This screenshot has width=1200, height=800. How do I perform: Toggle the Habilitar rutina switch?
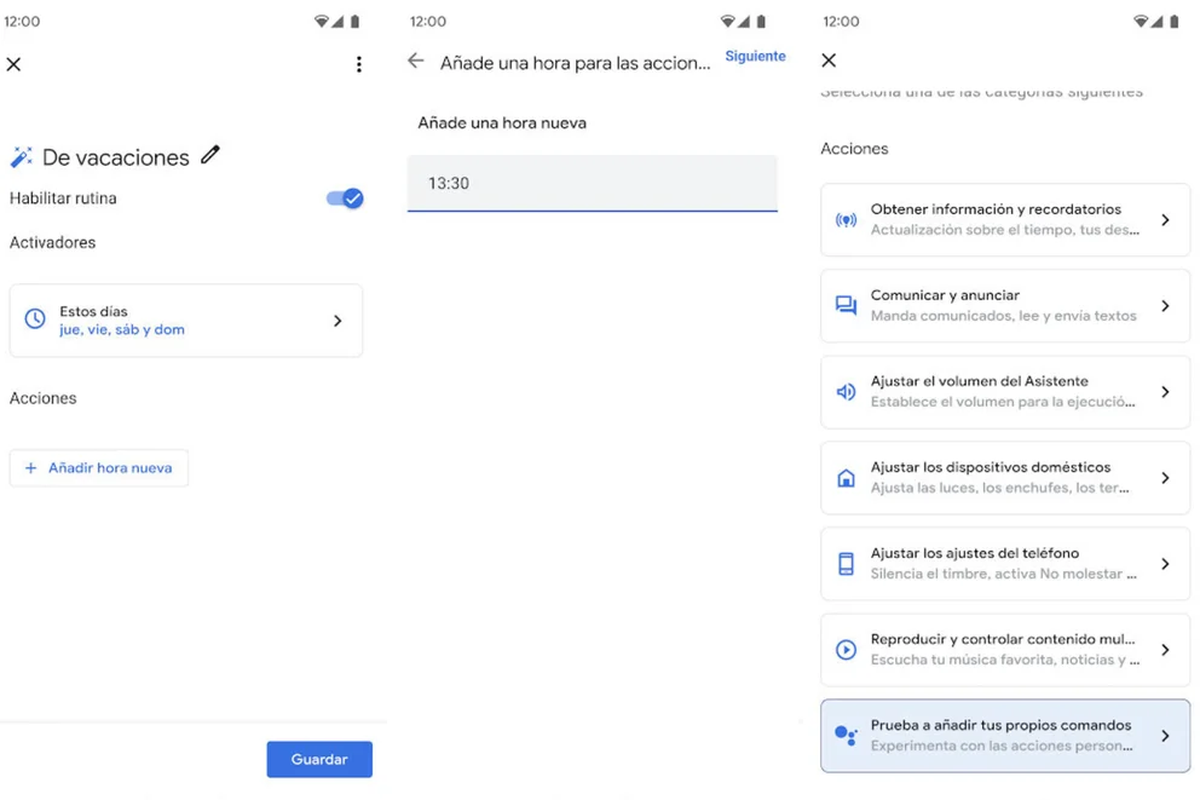[345, 198]
